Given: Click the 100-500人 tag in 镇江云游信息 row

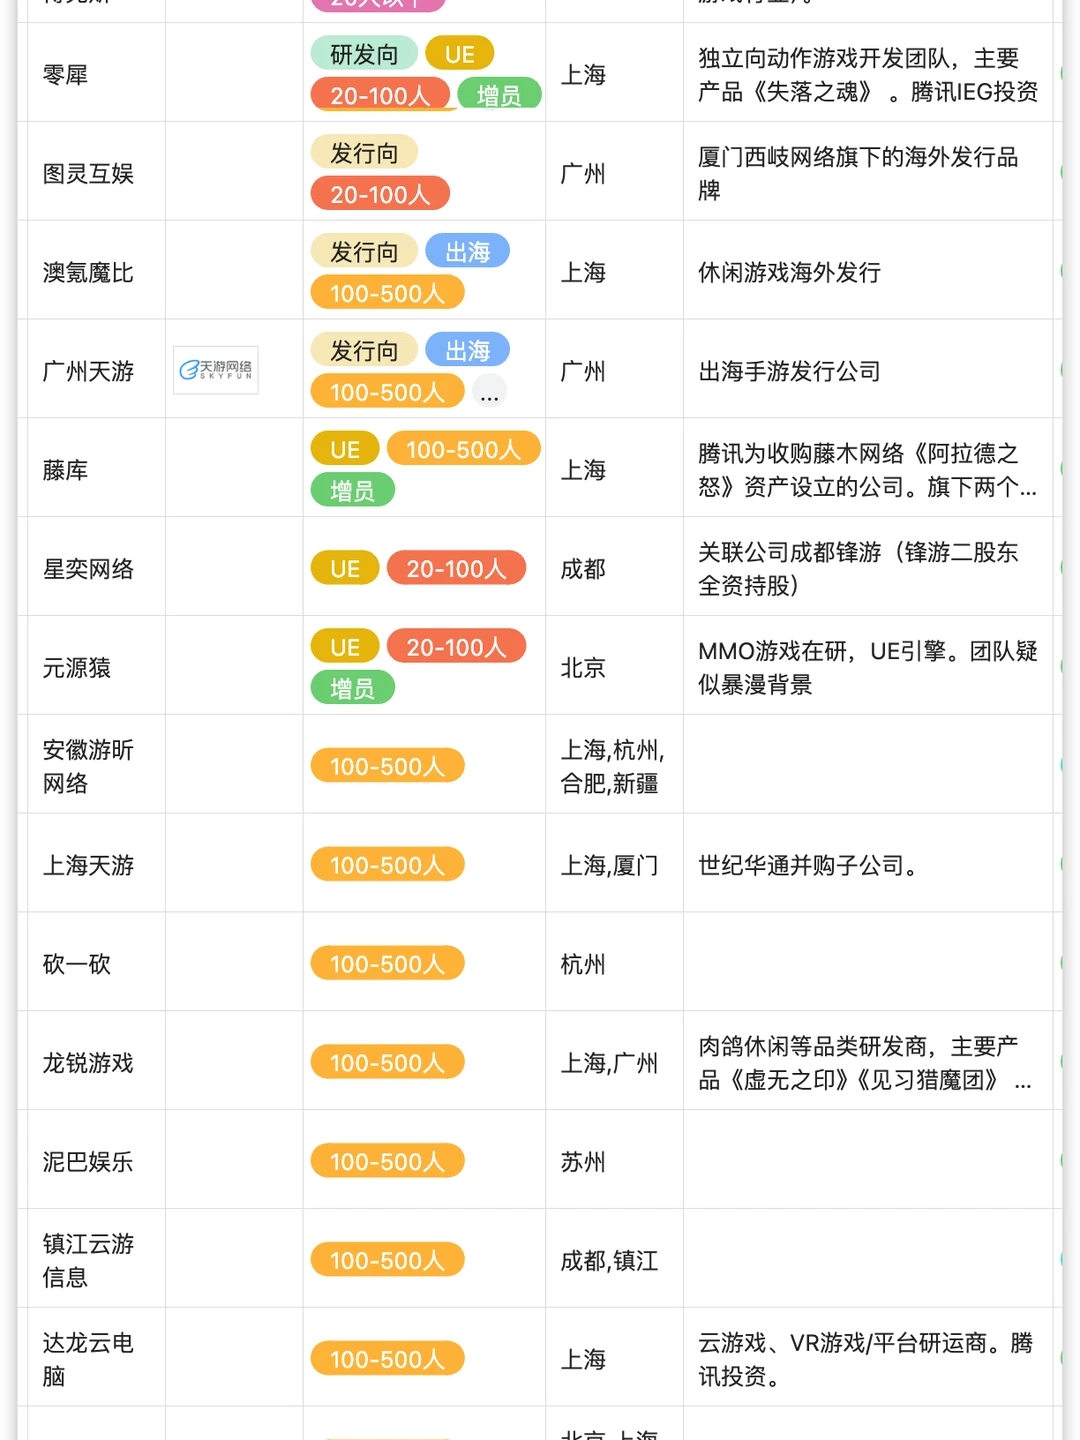Looking at the screenshot, I should pos(387,1260).
